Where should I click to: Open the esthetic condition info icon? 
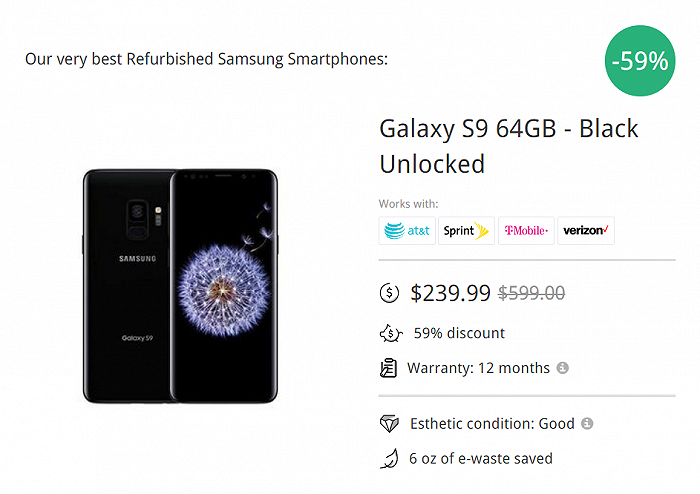point(587,423)
